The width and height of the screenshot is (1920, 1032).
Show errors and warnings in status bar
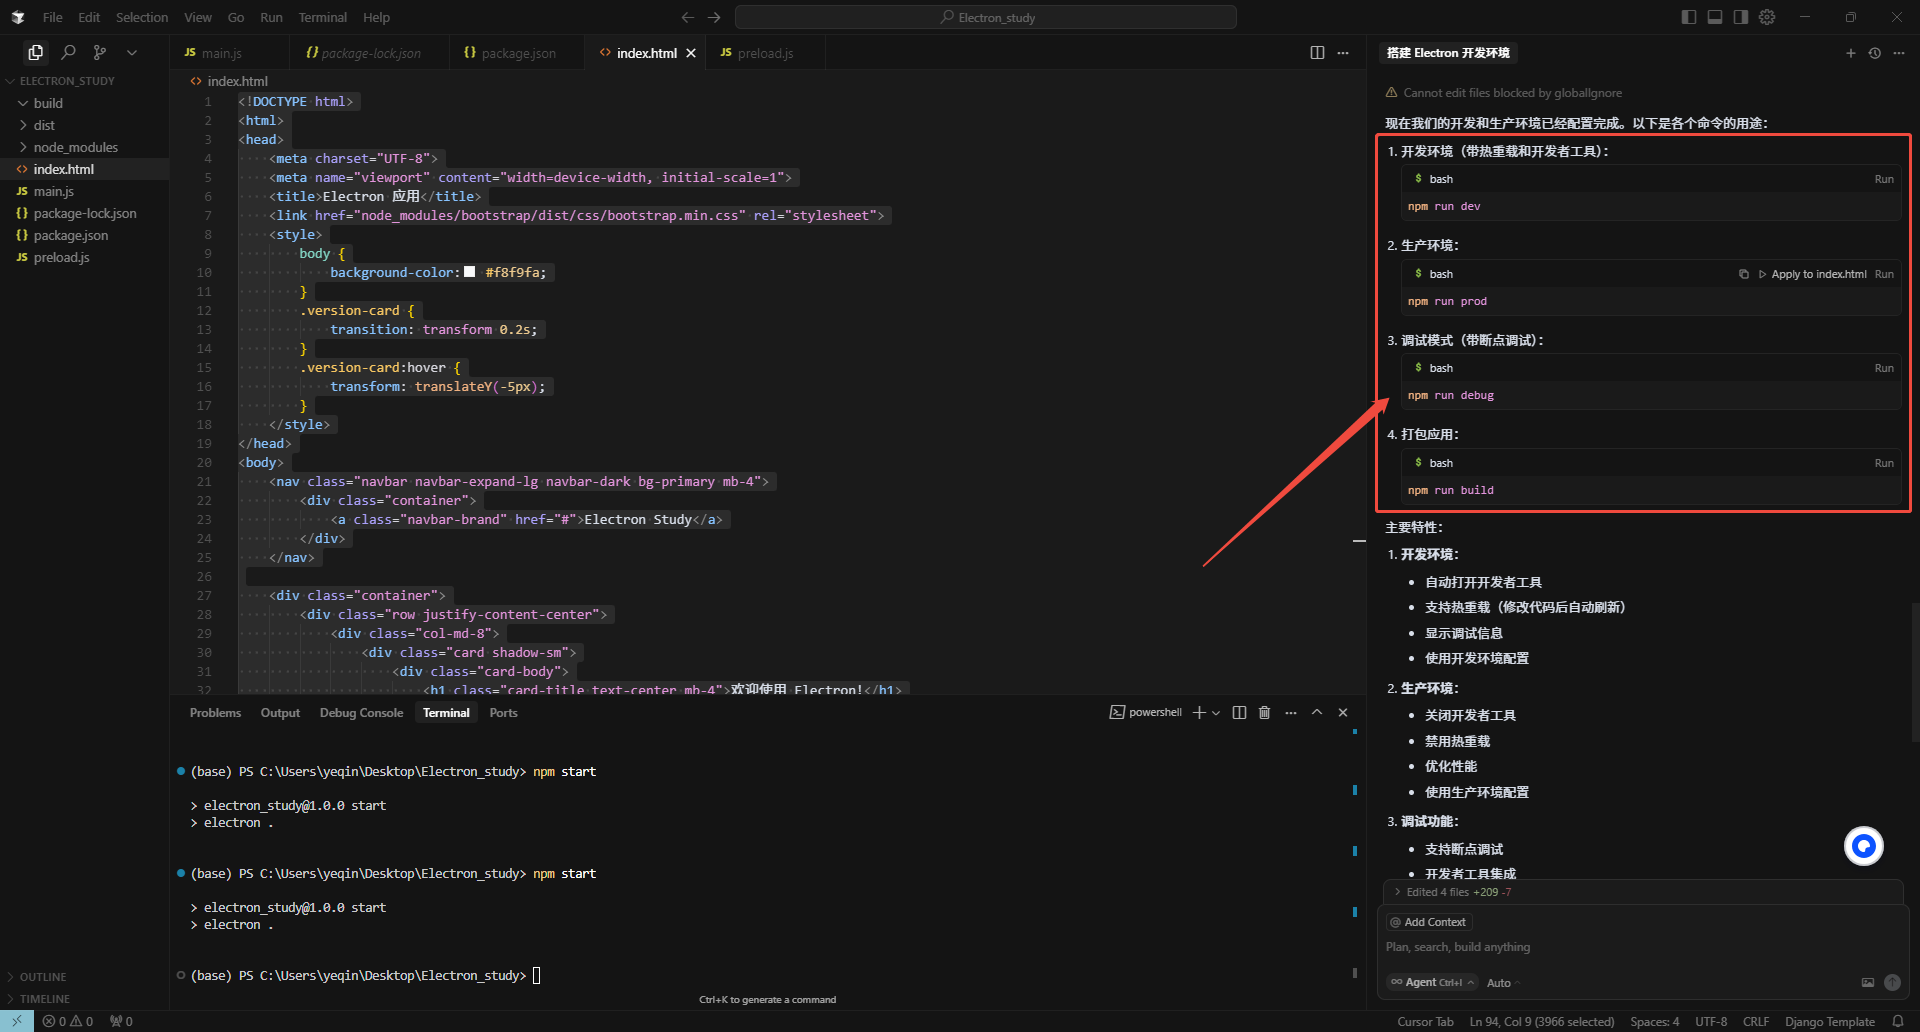(x=68, y=1021)
